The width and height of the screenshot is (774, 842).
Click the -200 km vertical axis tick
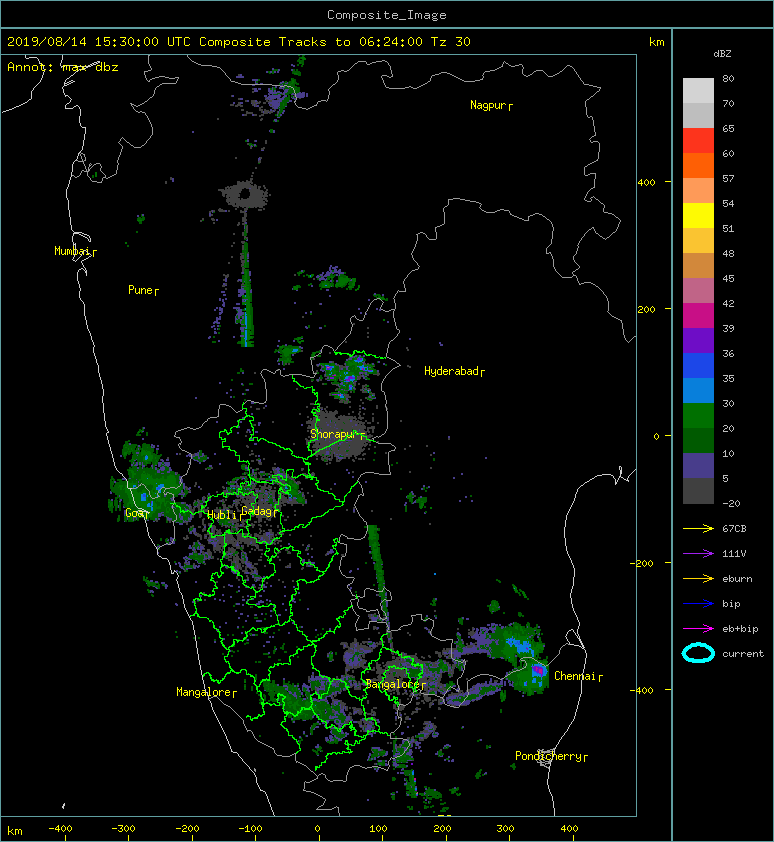tap(642, 563)
